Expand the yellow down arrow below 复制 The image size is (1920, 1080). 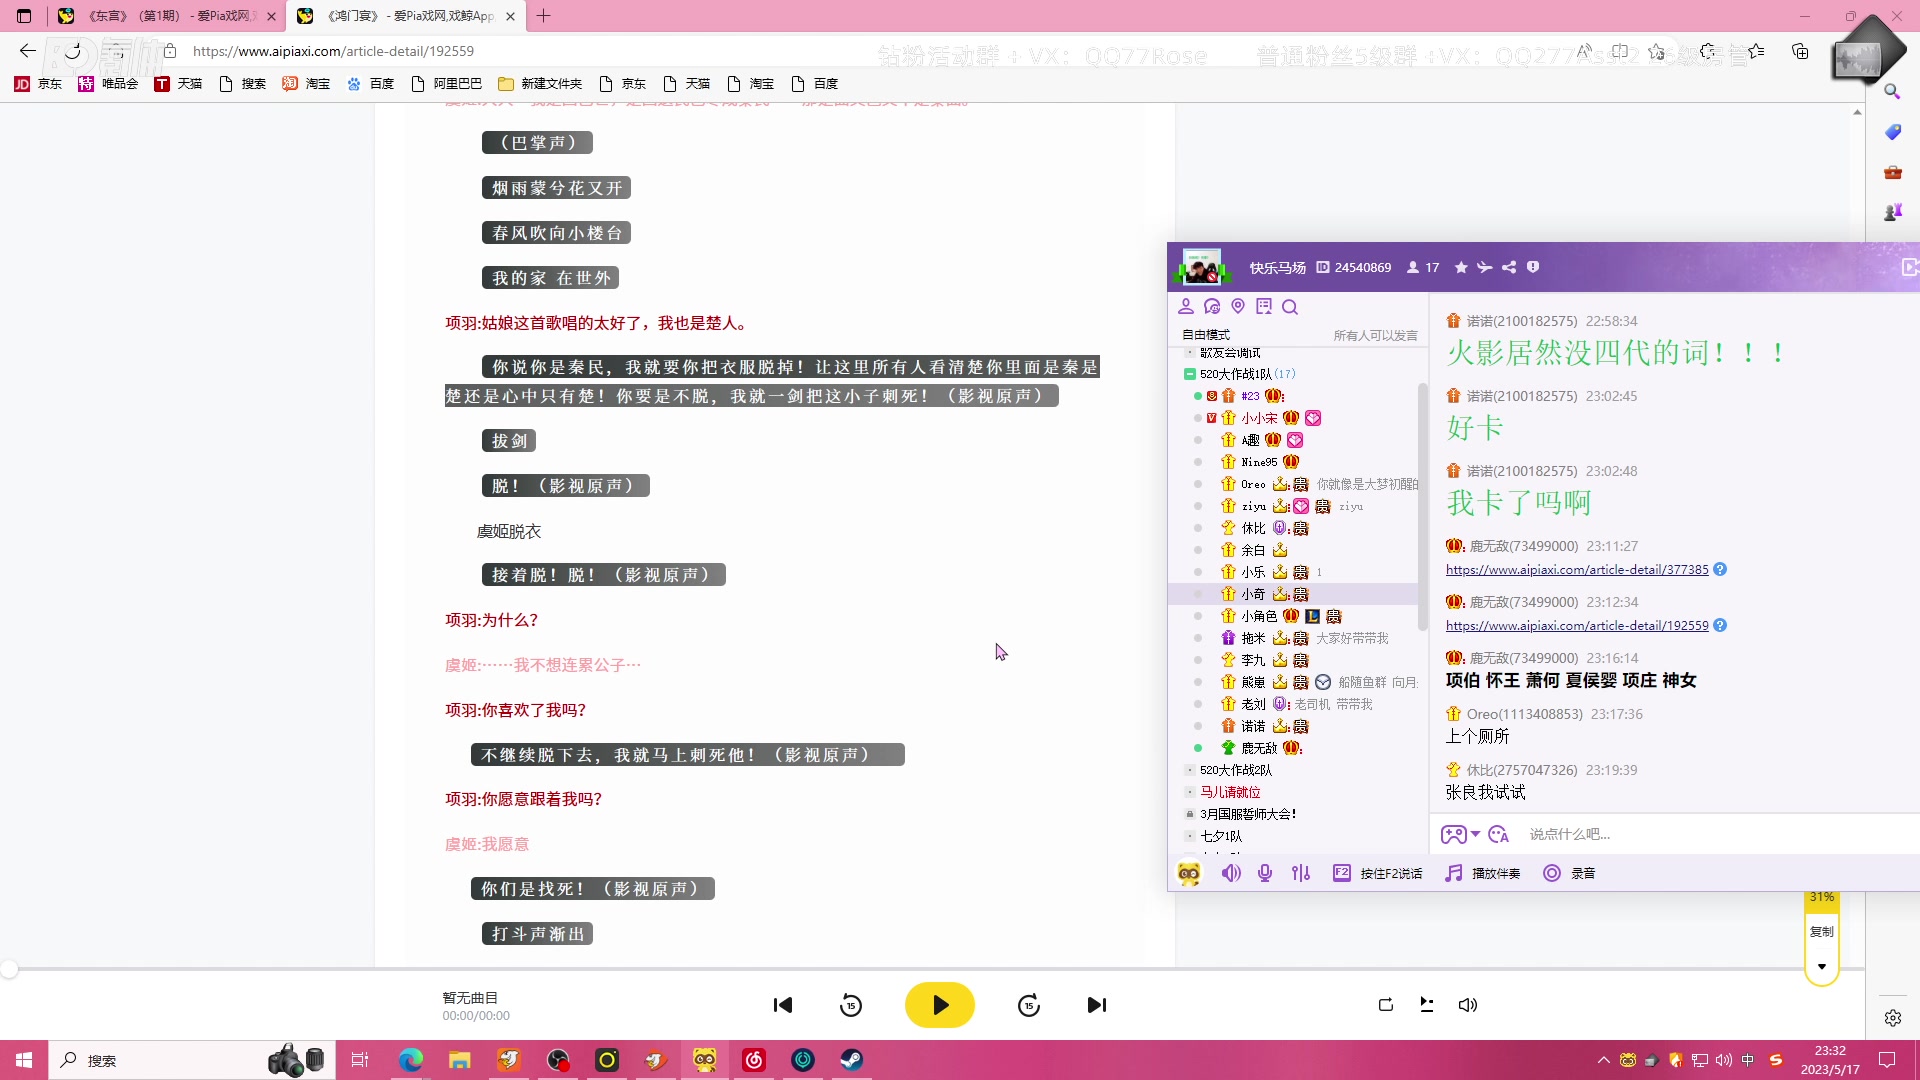pos(1822,967)
